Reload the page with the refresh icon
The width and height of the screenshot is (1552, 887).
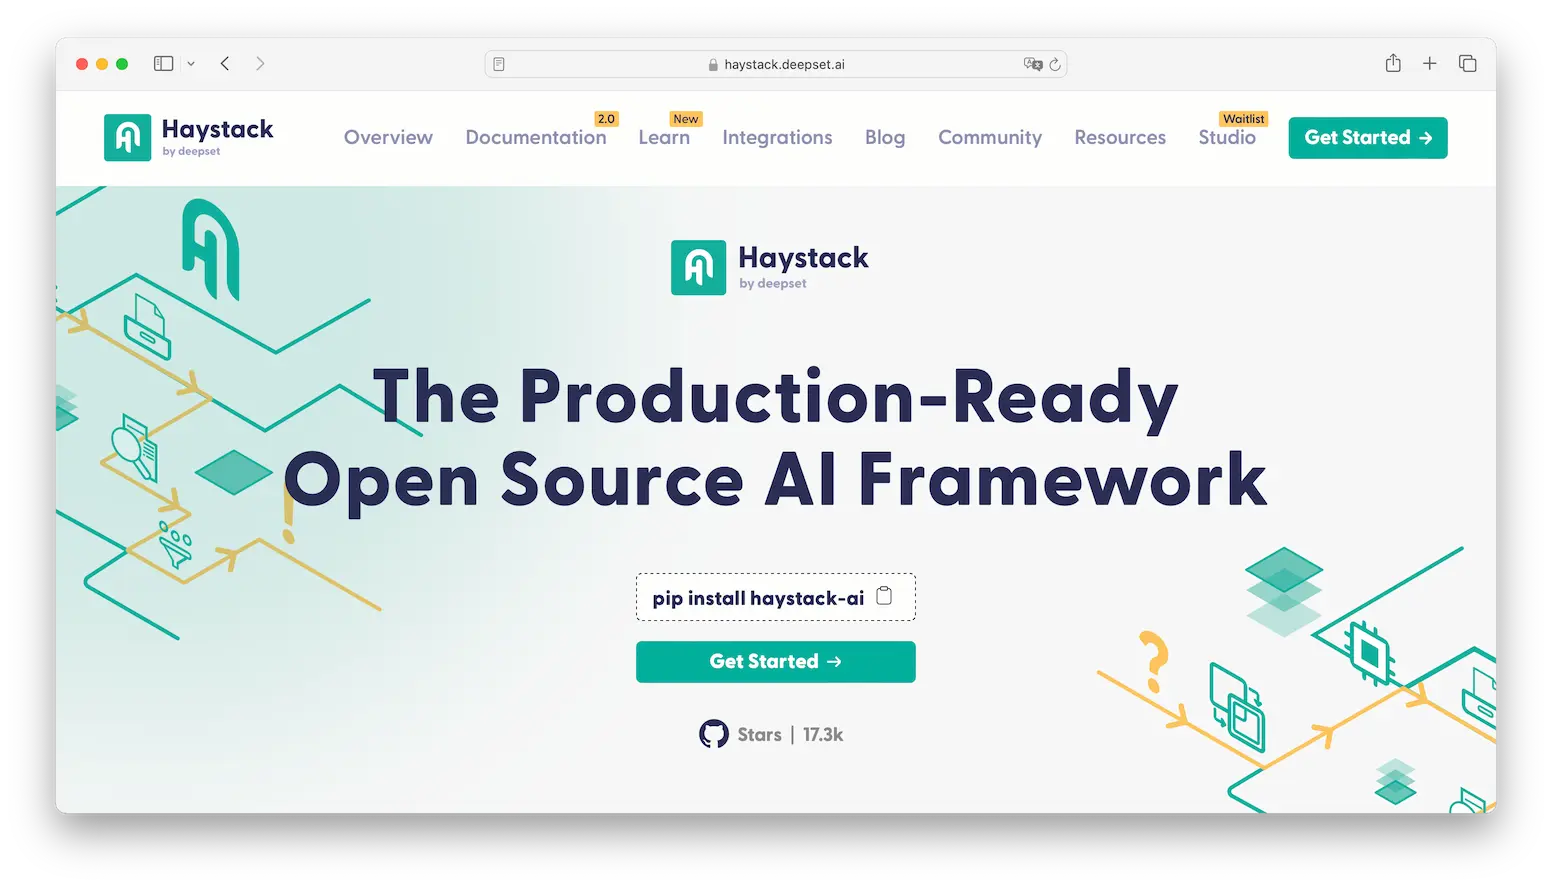click(x=1055, y=64)
